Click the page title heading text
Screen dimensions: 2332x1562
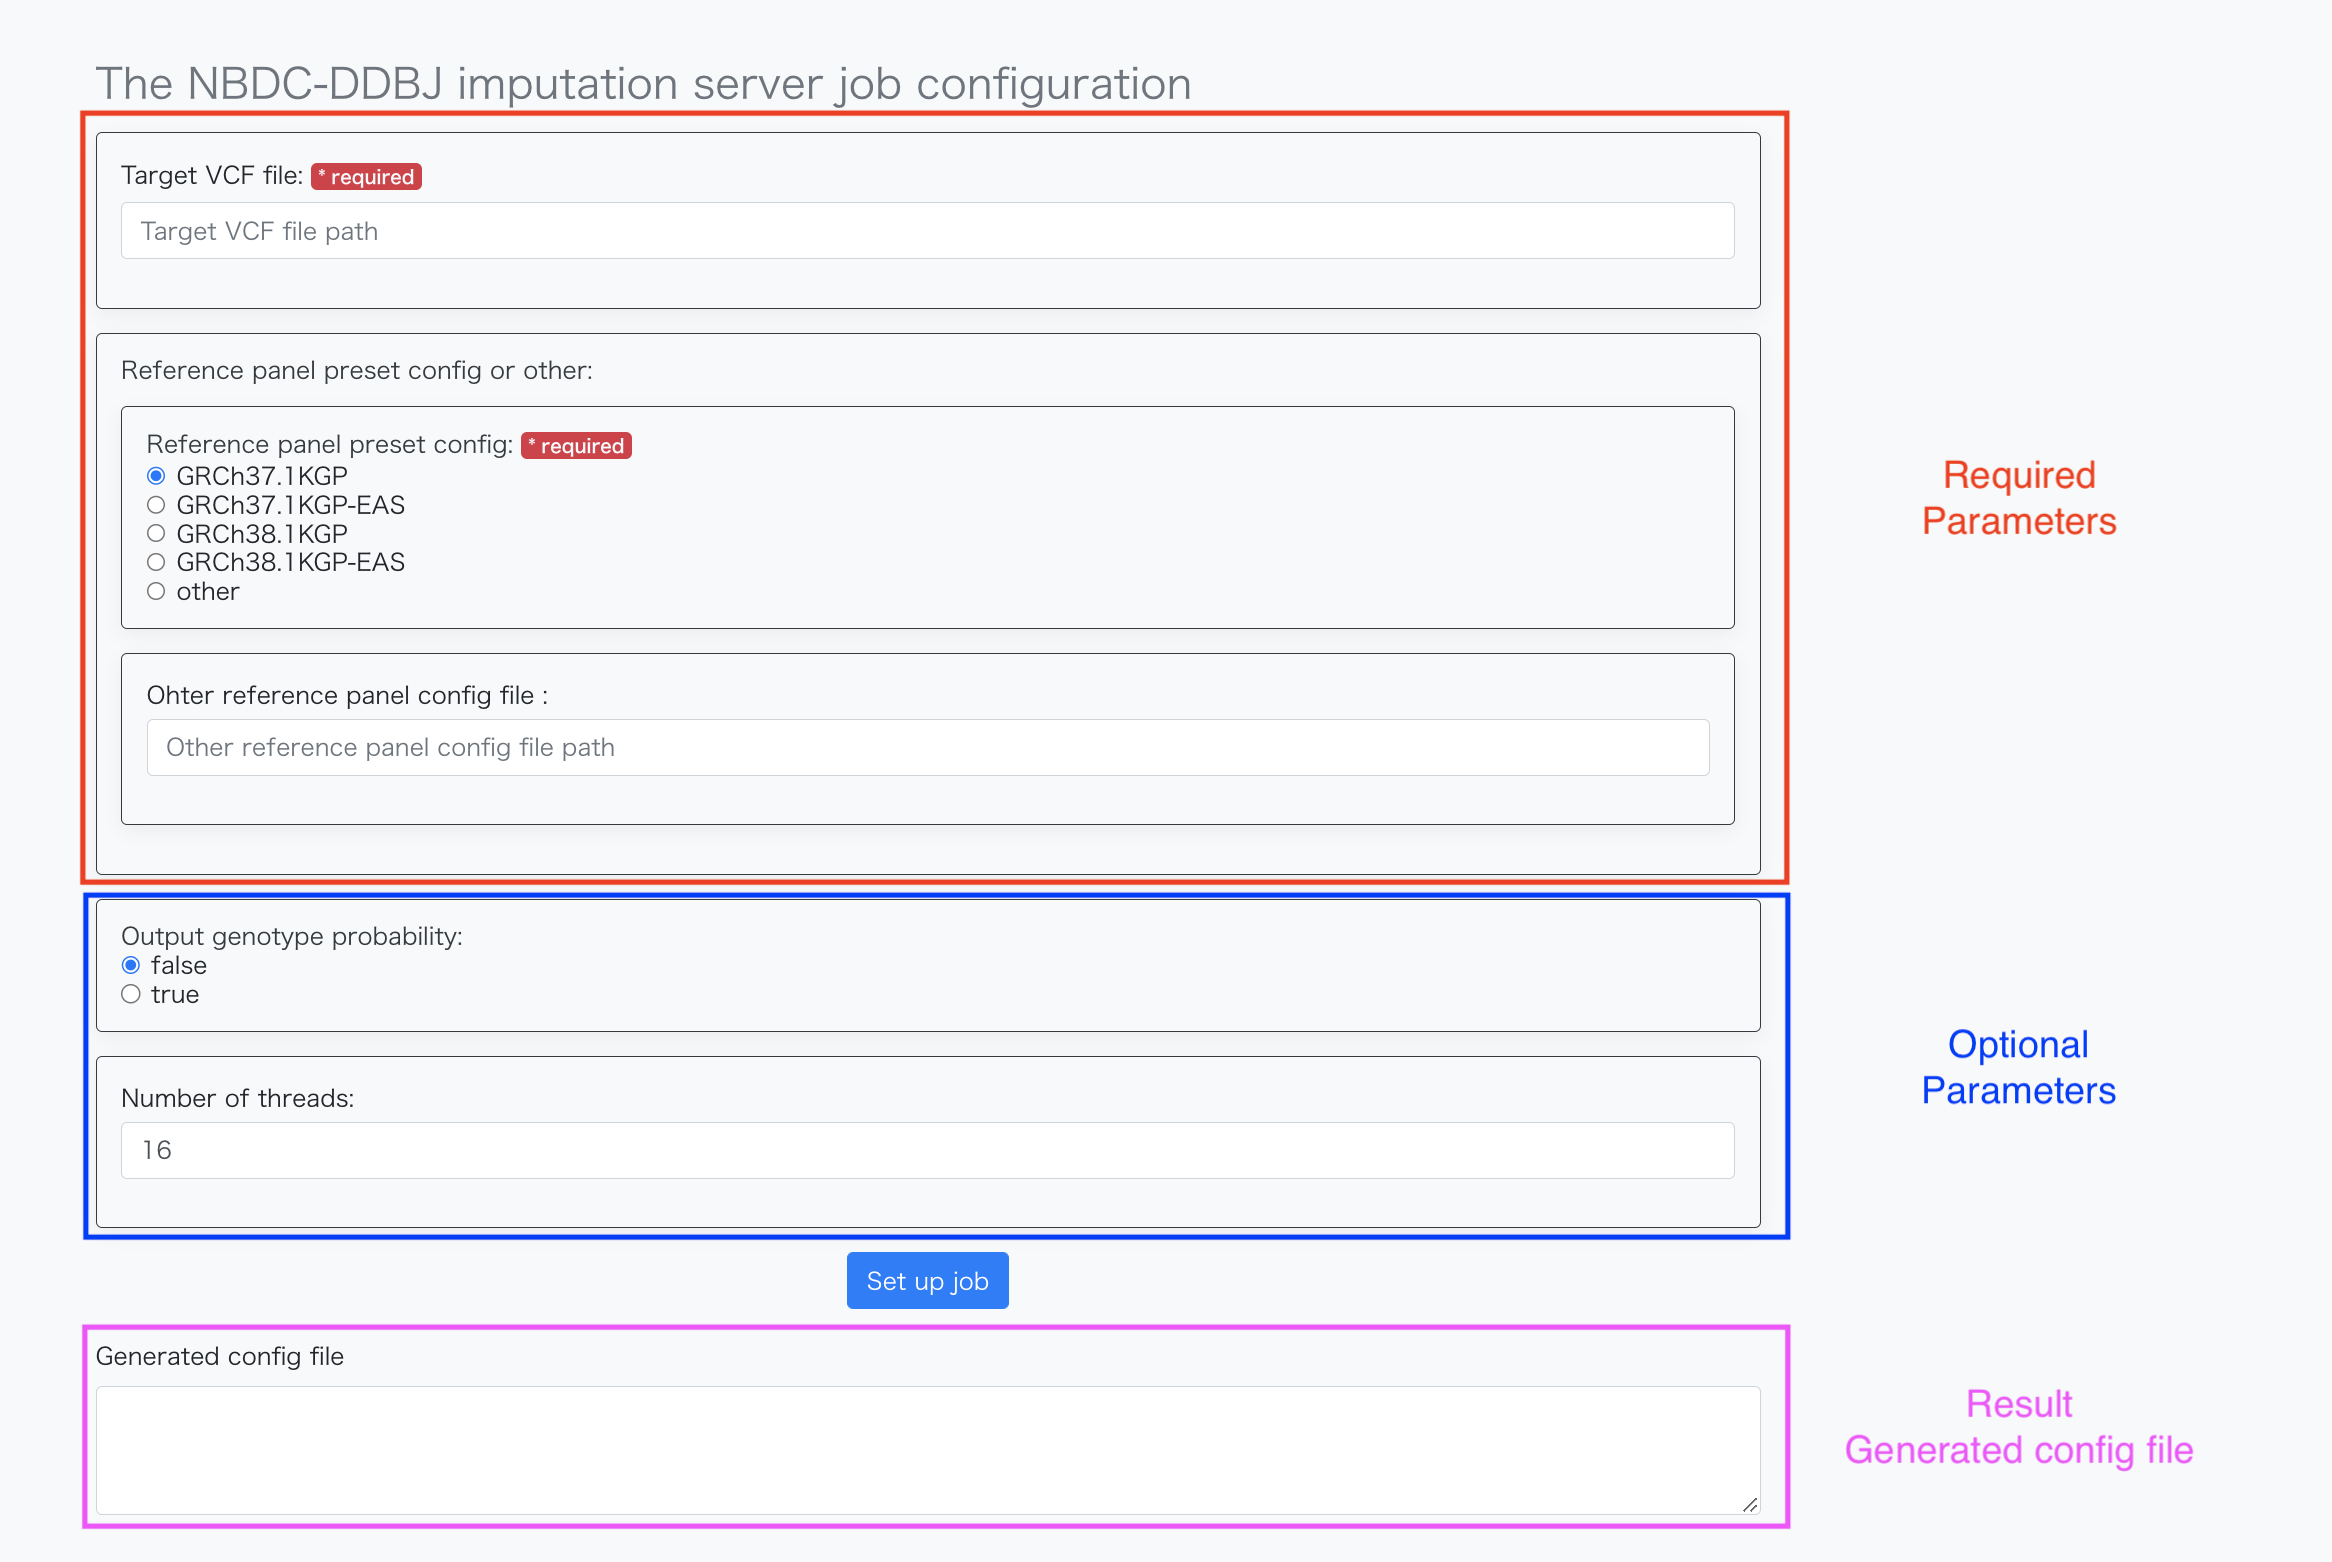643,84
